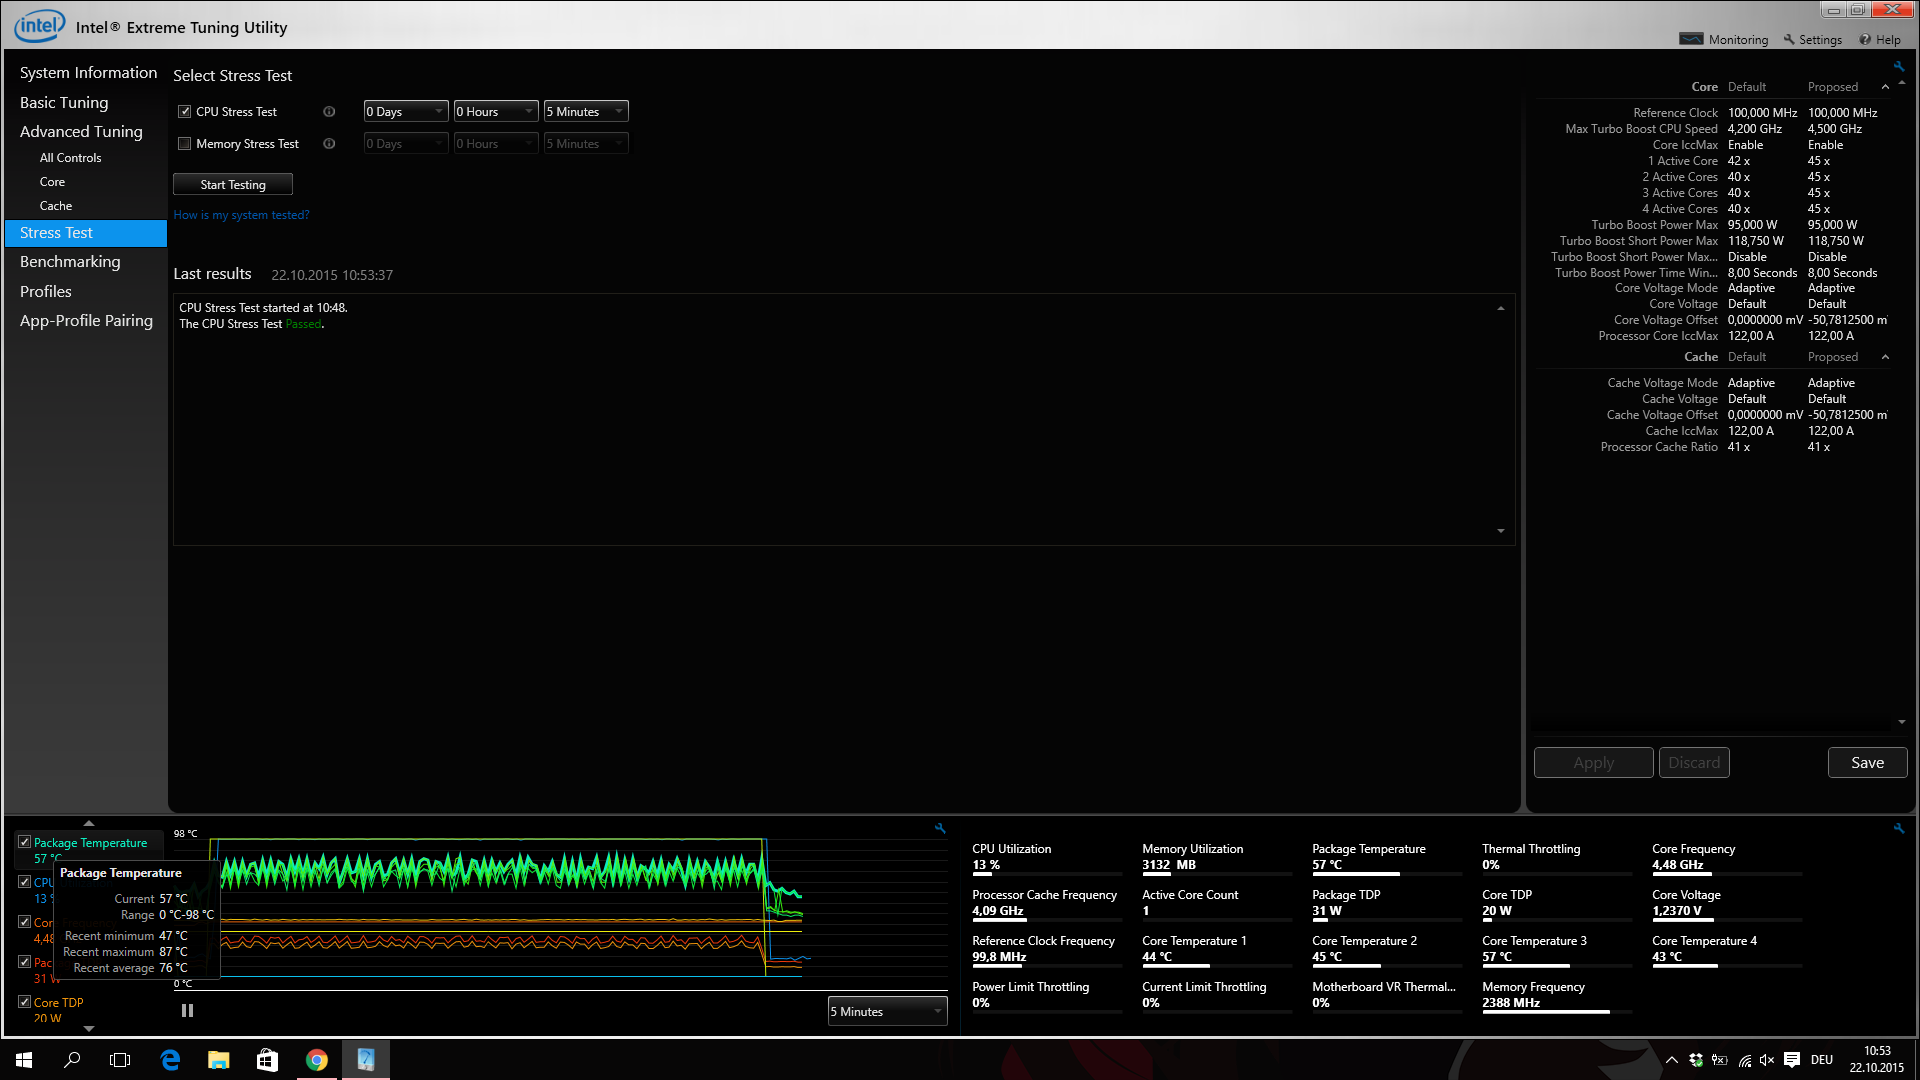Image resolution: width=1920 pixels, height=1080 pixels.
Task: Open Basic Tuning section
Action: pos(64,103)
